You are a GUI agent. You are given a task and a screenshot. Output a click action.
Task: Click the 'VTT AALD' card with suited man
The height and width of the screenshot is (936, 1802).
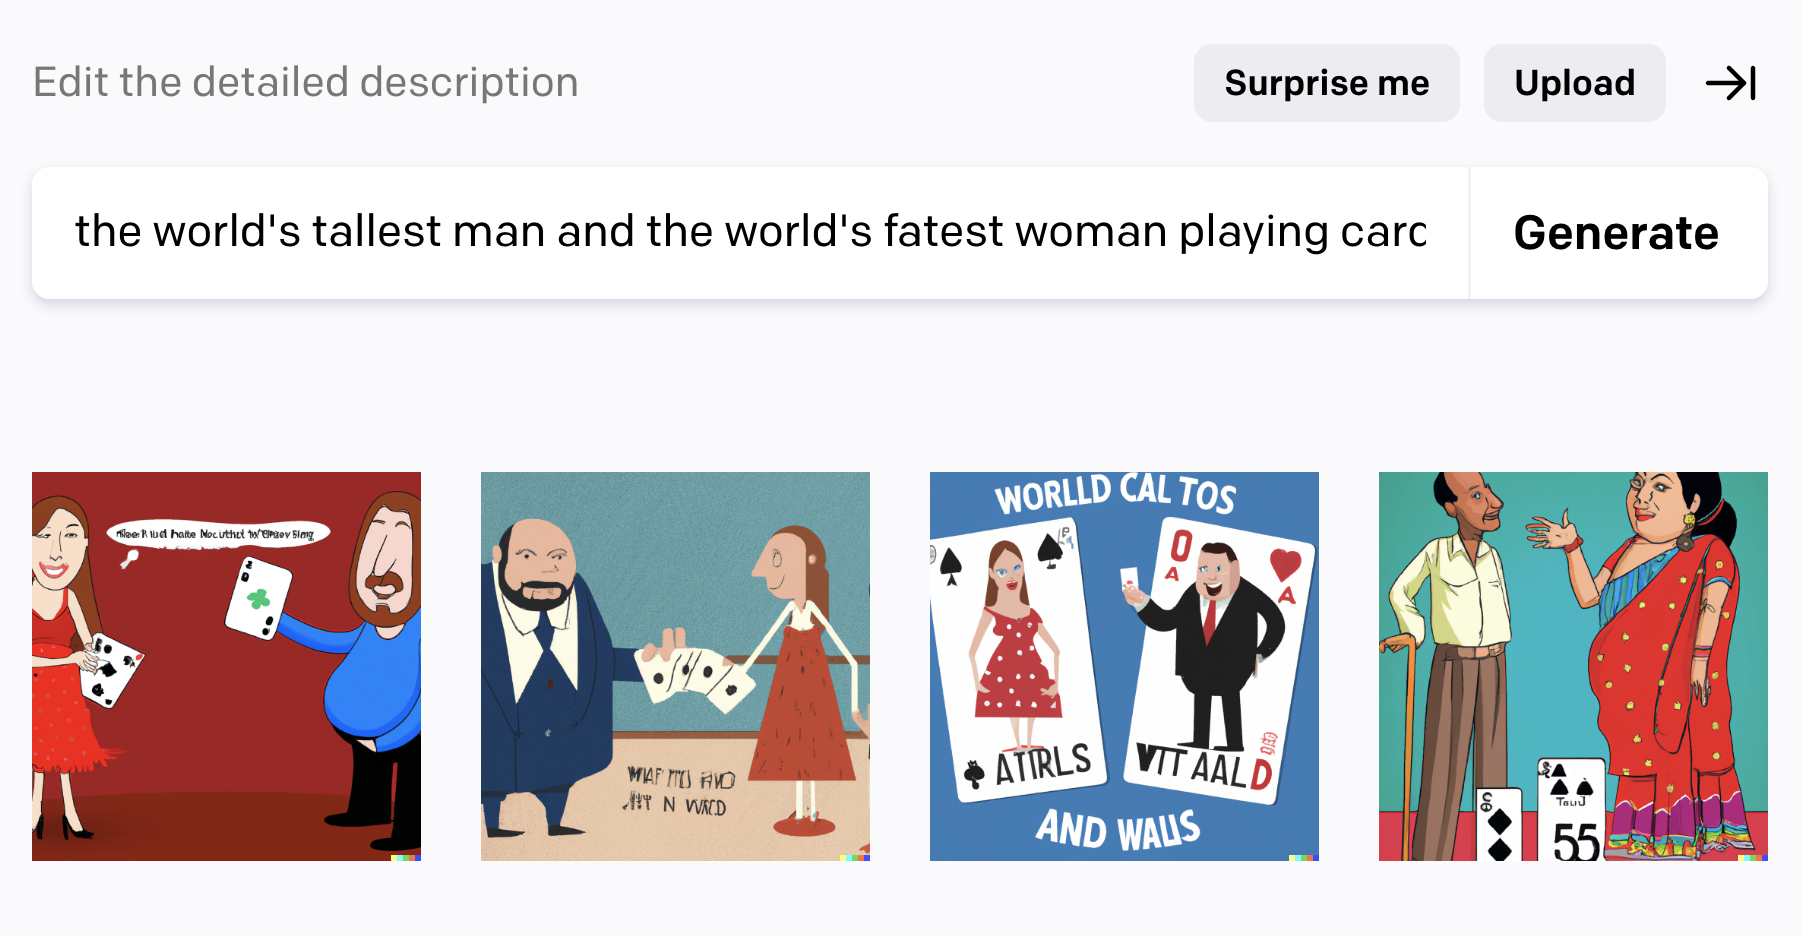(x=1216, y=661)
